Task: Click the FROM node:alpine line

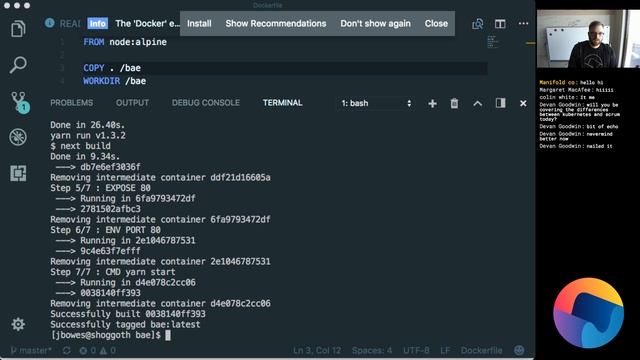Action: point(125,42)
